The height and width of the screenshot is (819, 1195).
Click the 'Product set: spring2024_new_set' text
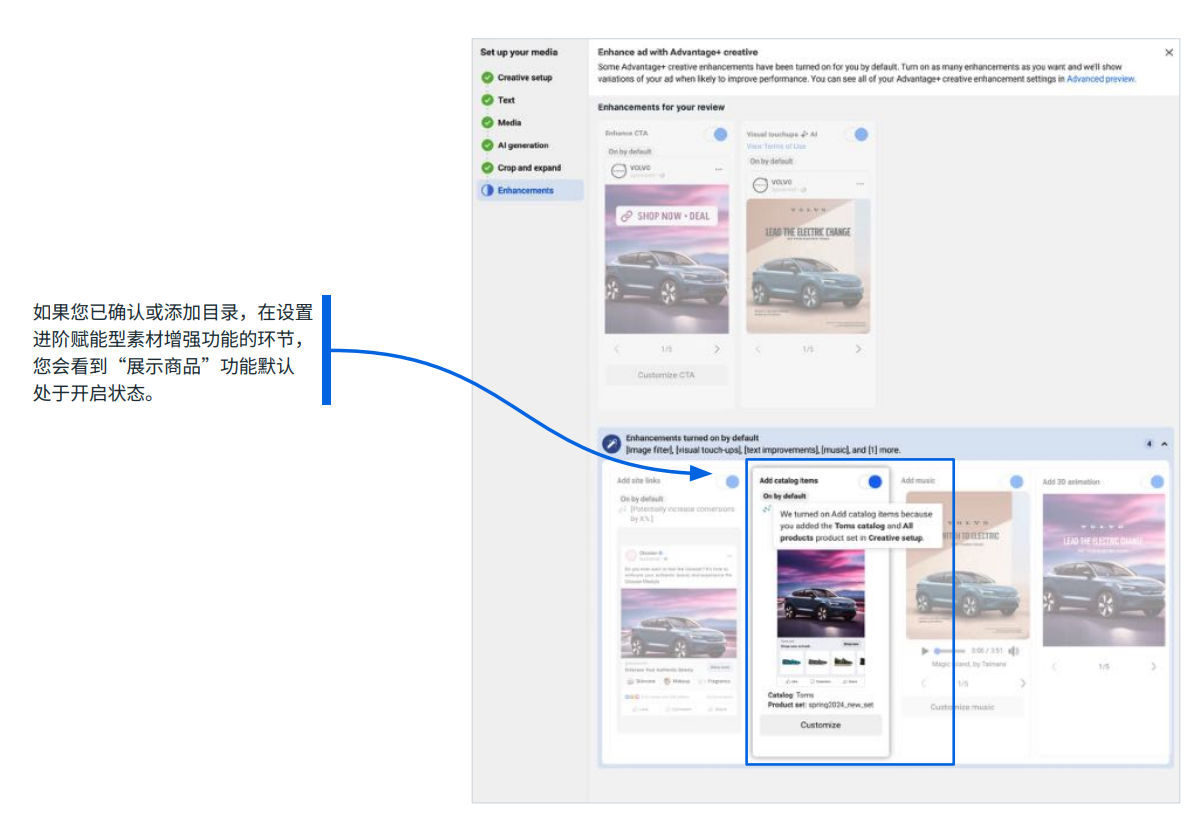tap(820, 705)
